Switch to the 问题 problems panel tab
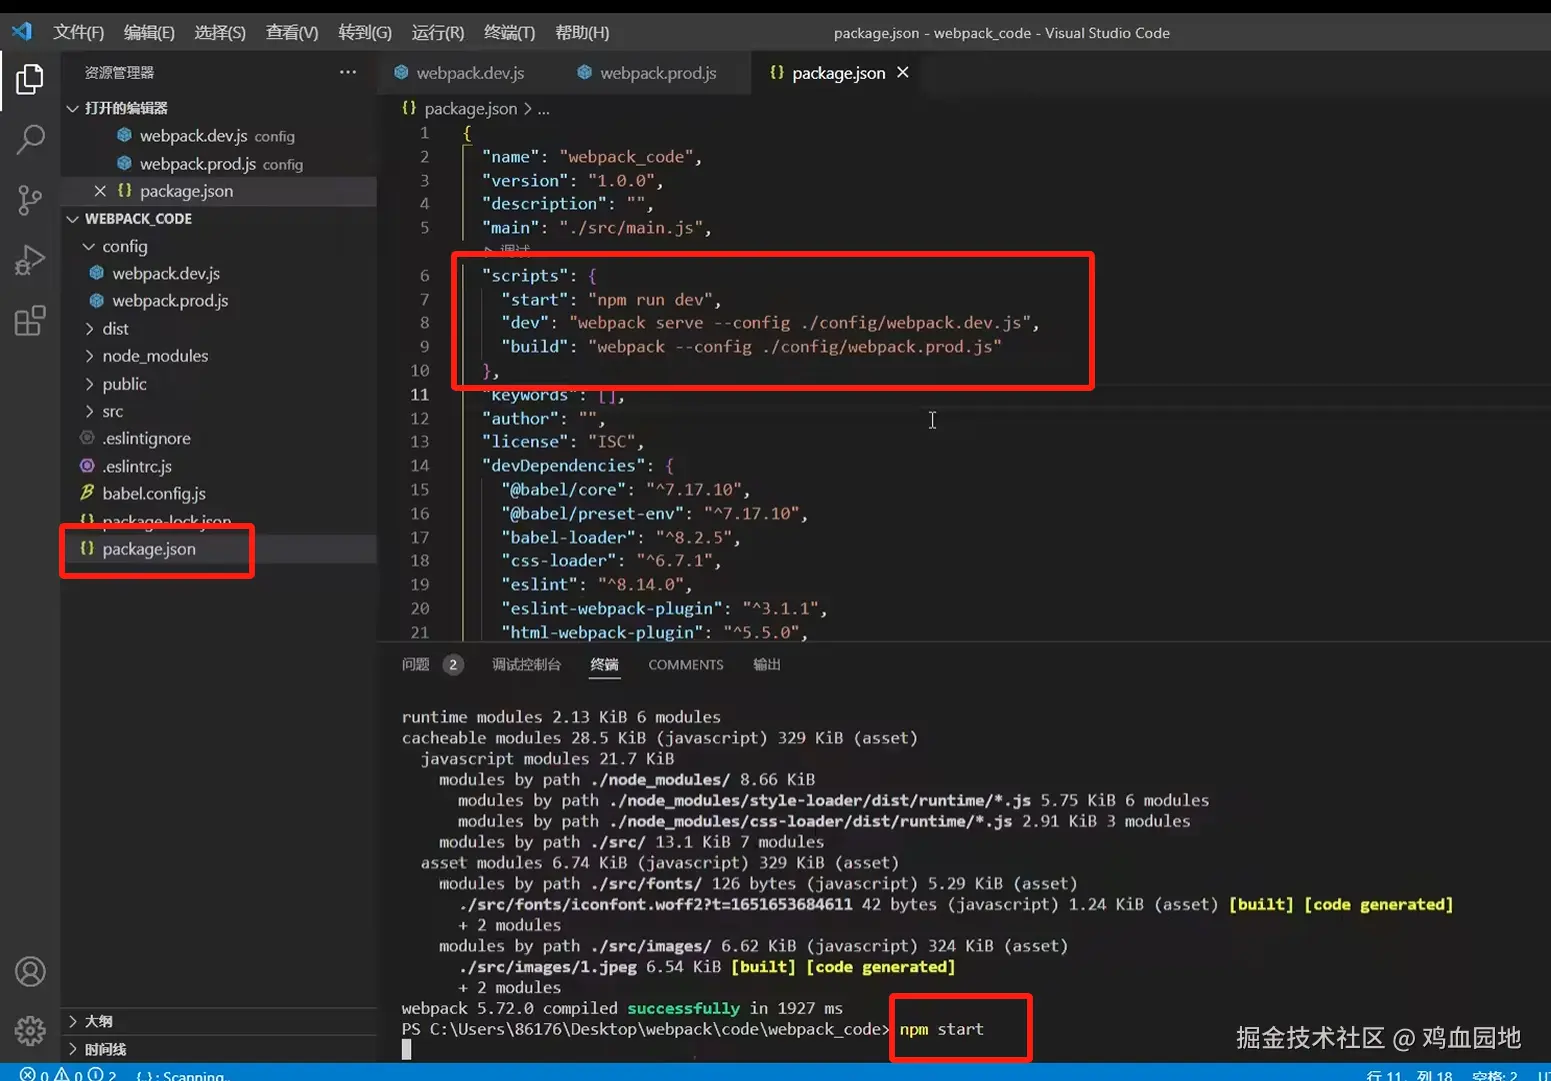 (431, 665)
